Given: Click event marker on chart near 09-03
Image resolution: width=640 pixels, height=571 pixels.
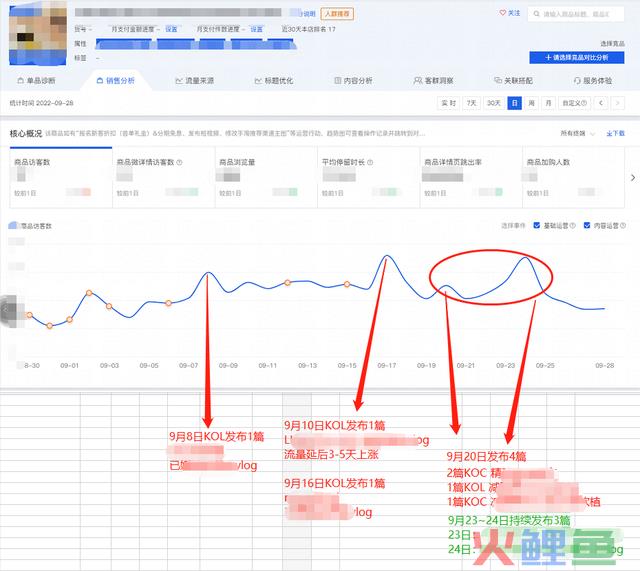Looking at the screenshot, I should [x=109, y=306].
